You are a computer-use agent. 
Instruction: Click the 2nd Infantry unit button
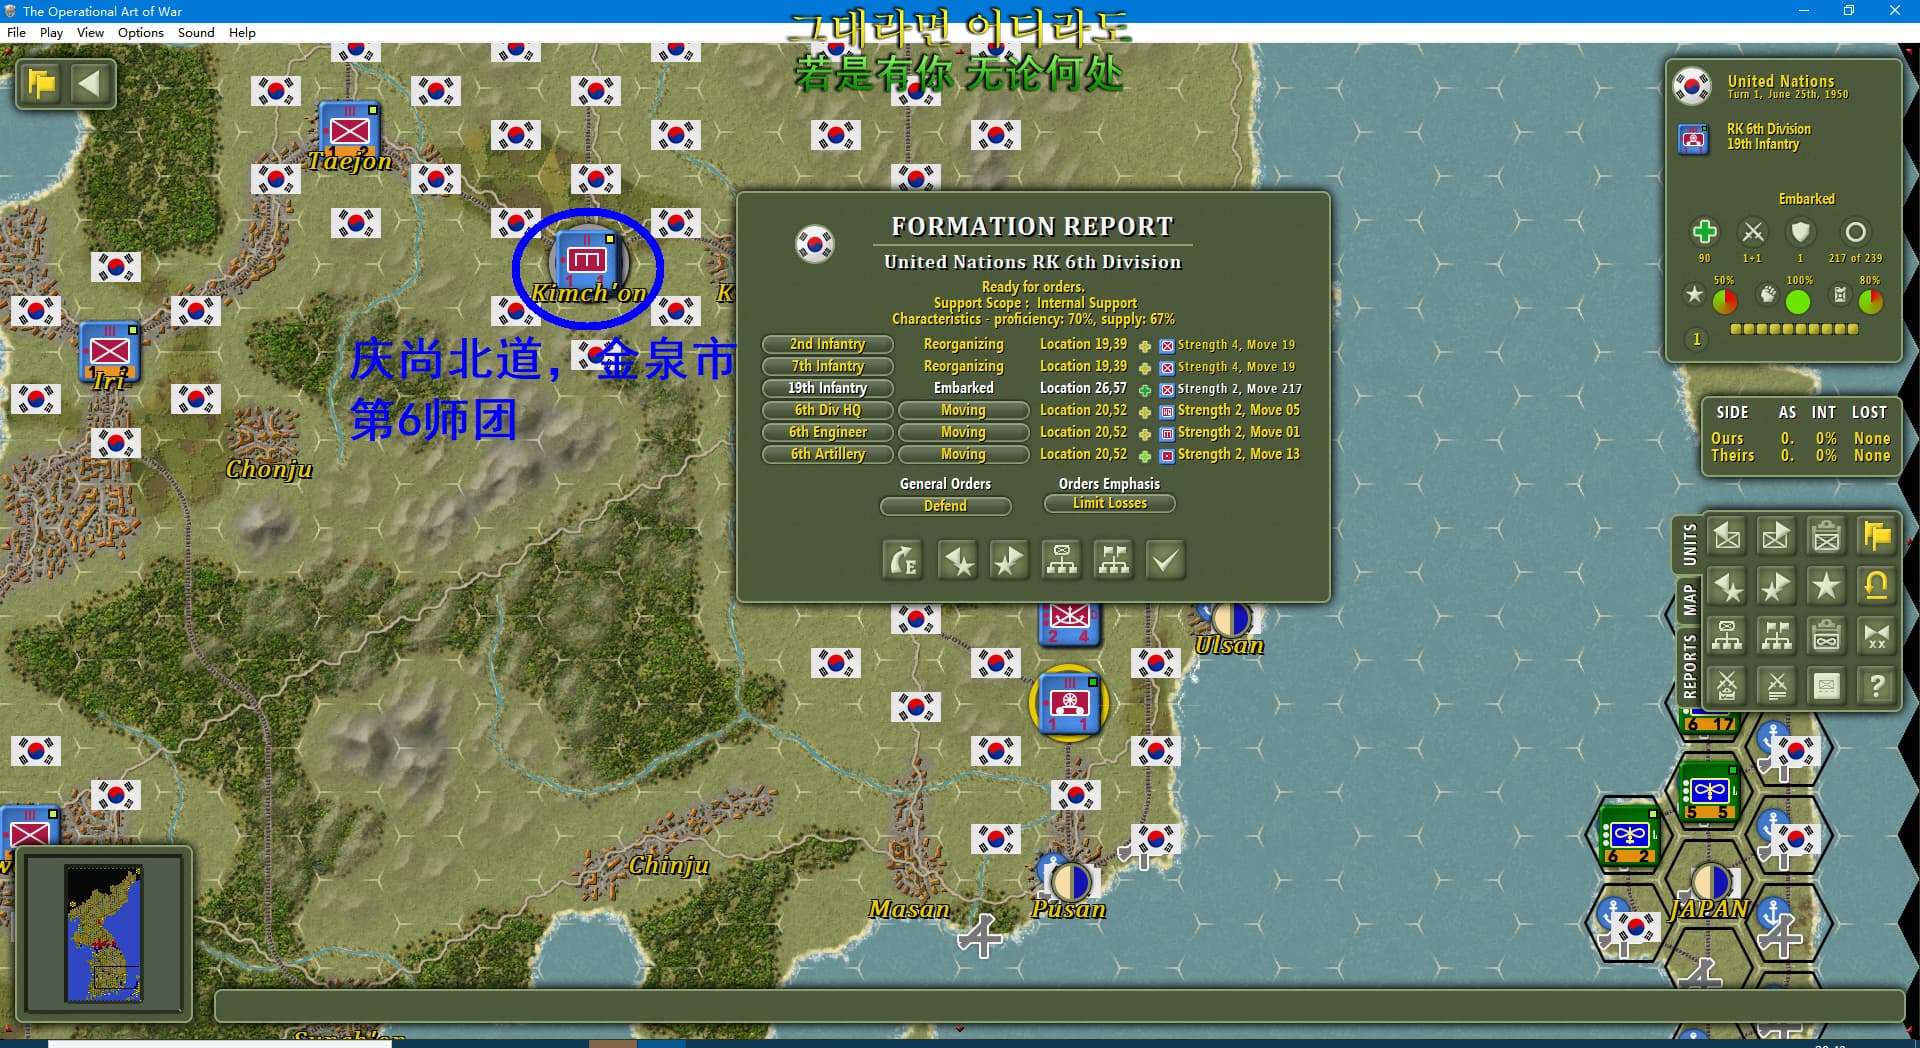827,344
